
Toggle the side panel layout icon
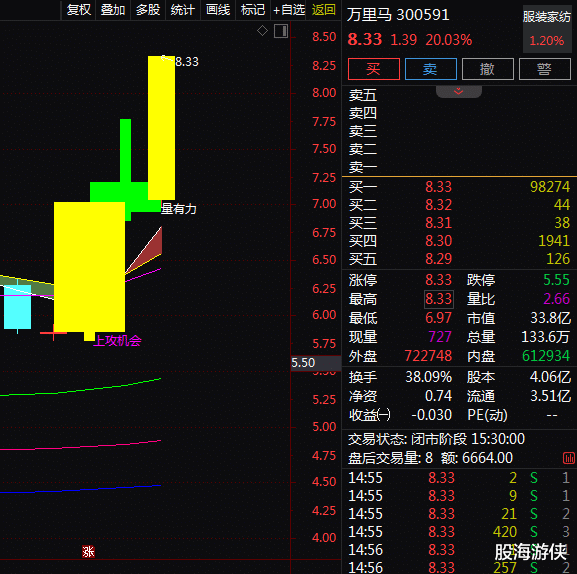click(x=281, y=31)
